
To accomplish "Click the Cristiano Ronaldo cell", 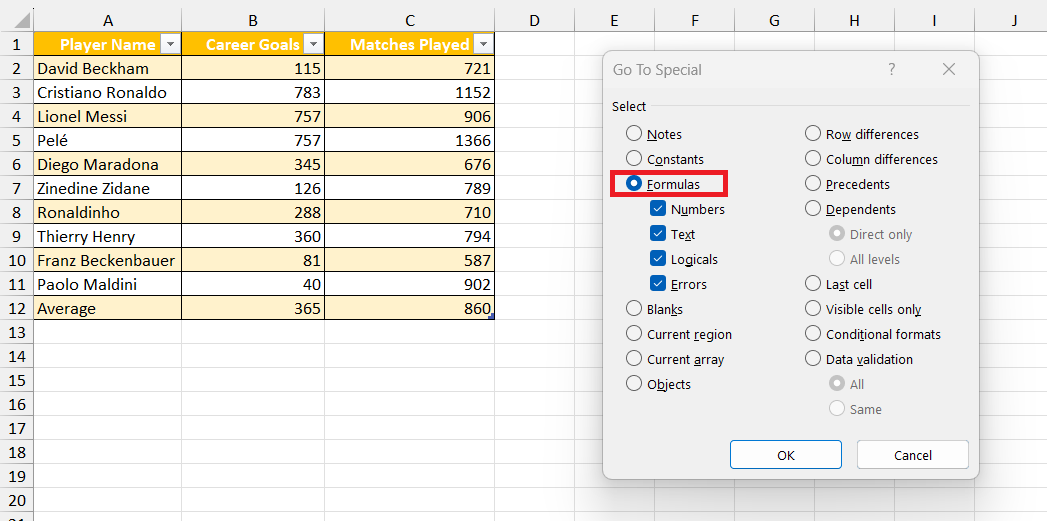I will tap(108, 92).
